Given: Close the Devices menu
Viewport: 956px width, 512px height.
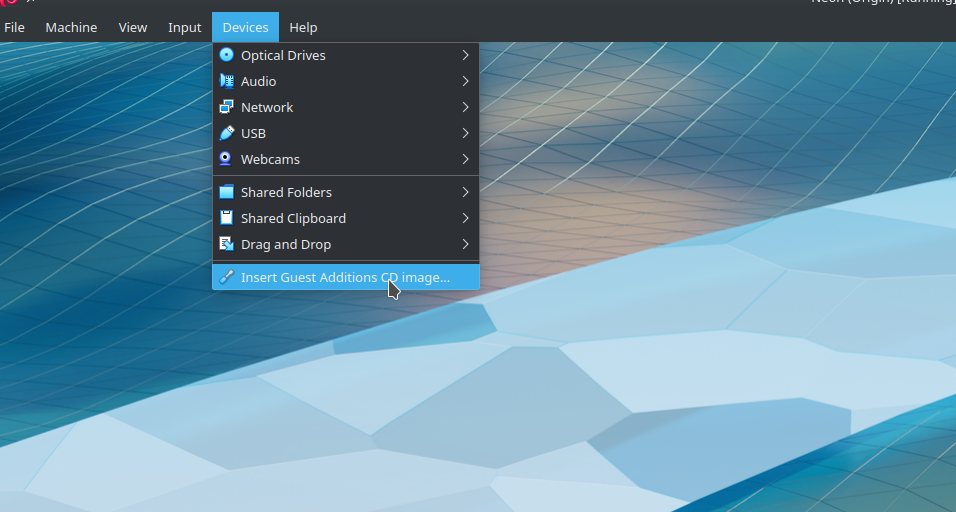Looking at the screenshot, I should click(245, 27).
